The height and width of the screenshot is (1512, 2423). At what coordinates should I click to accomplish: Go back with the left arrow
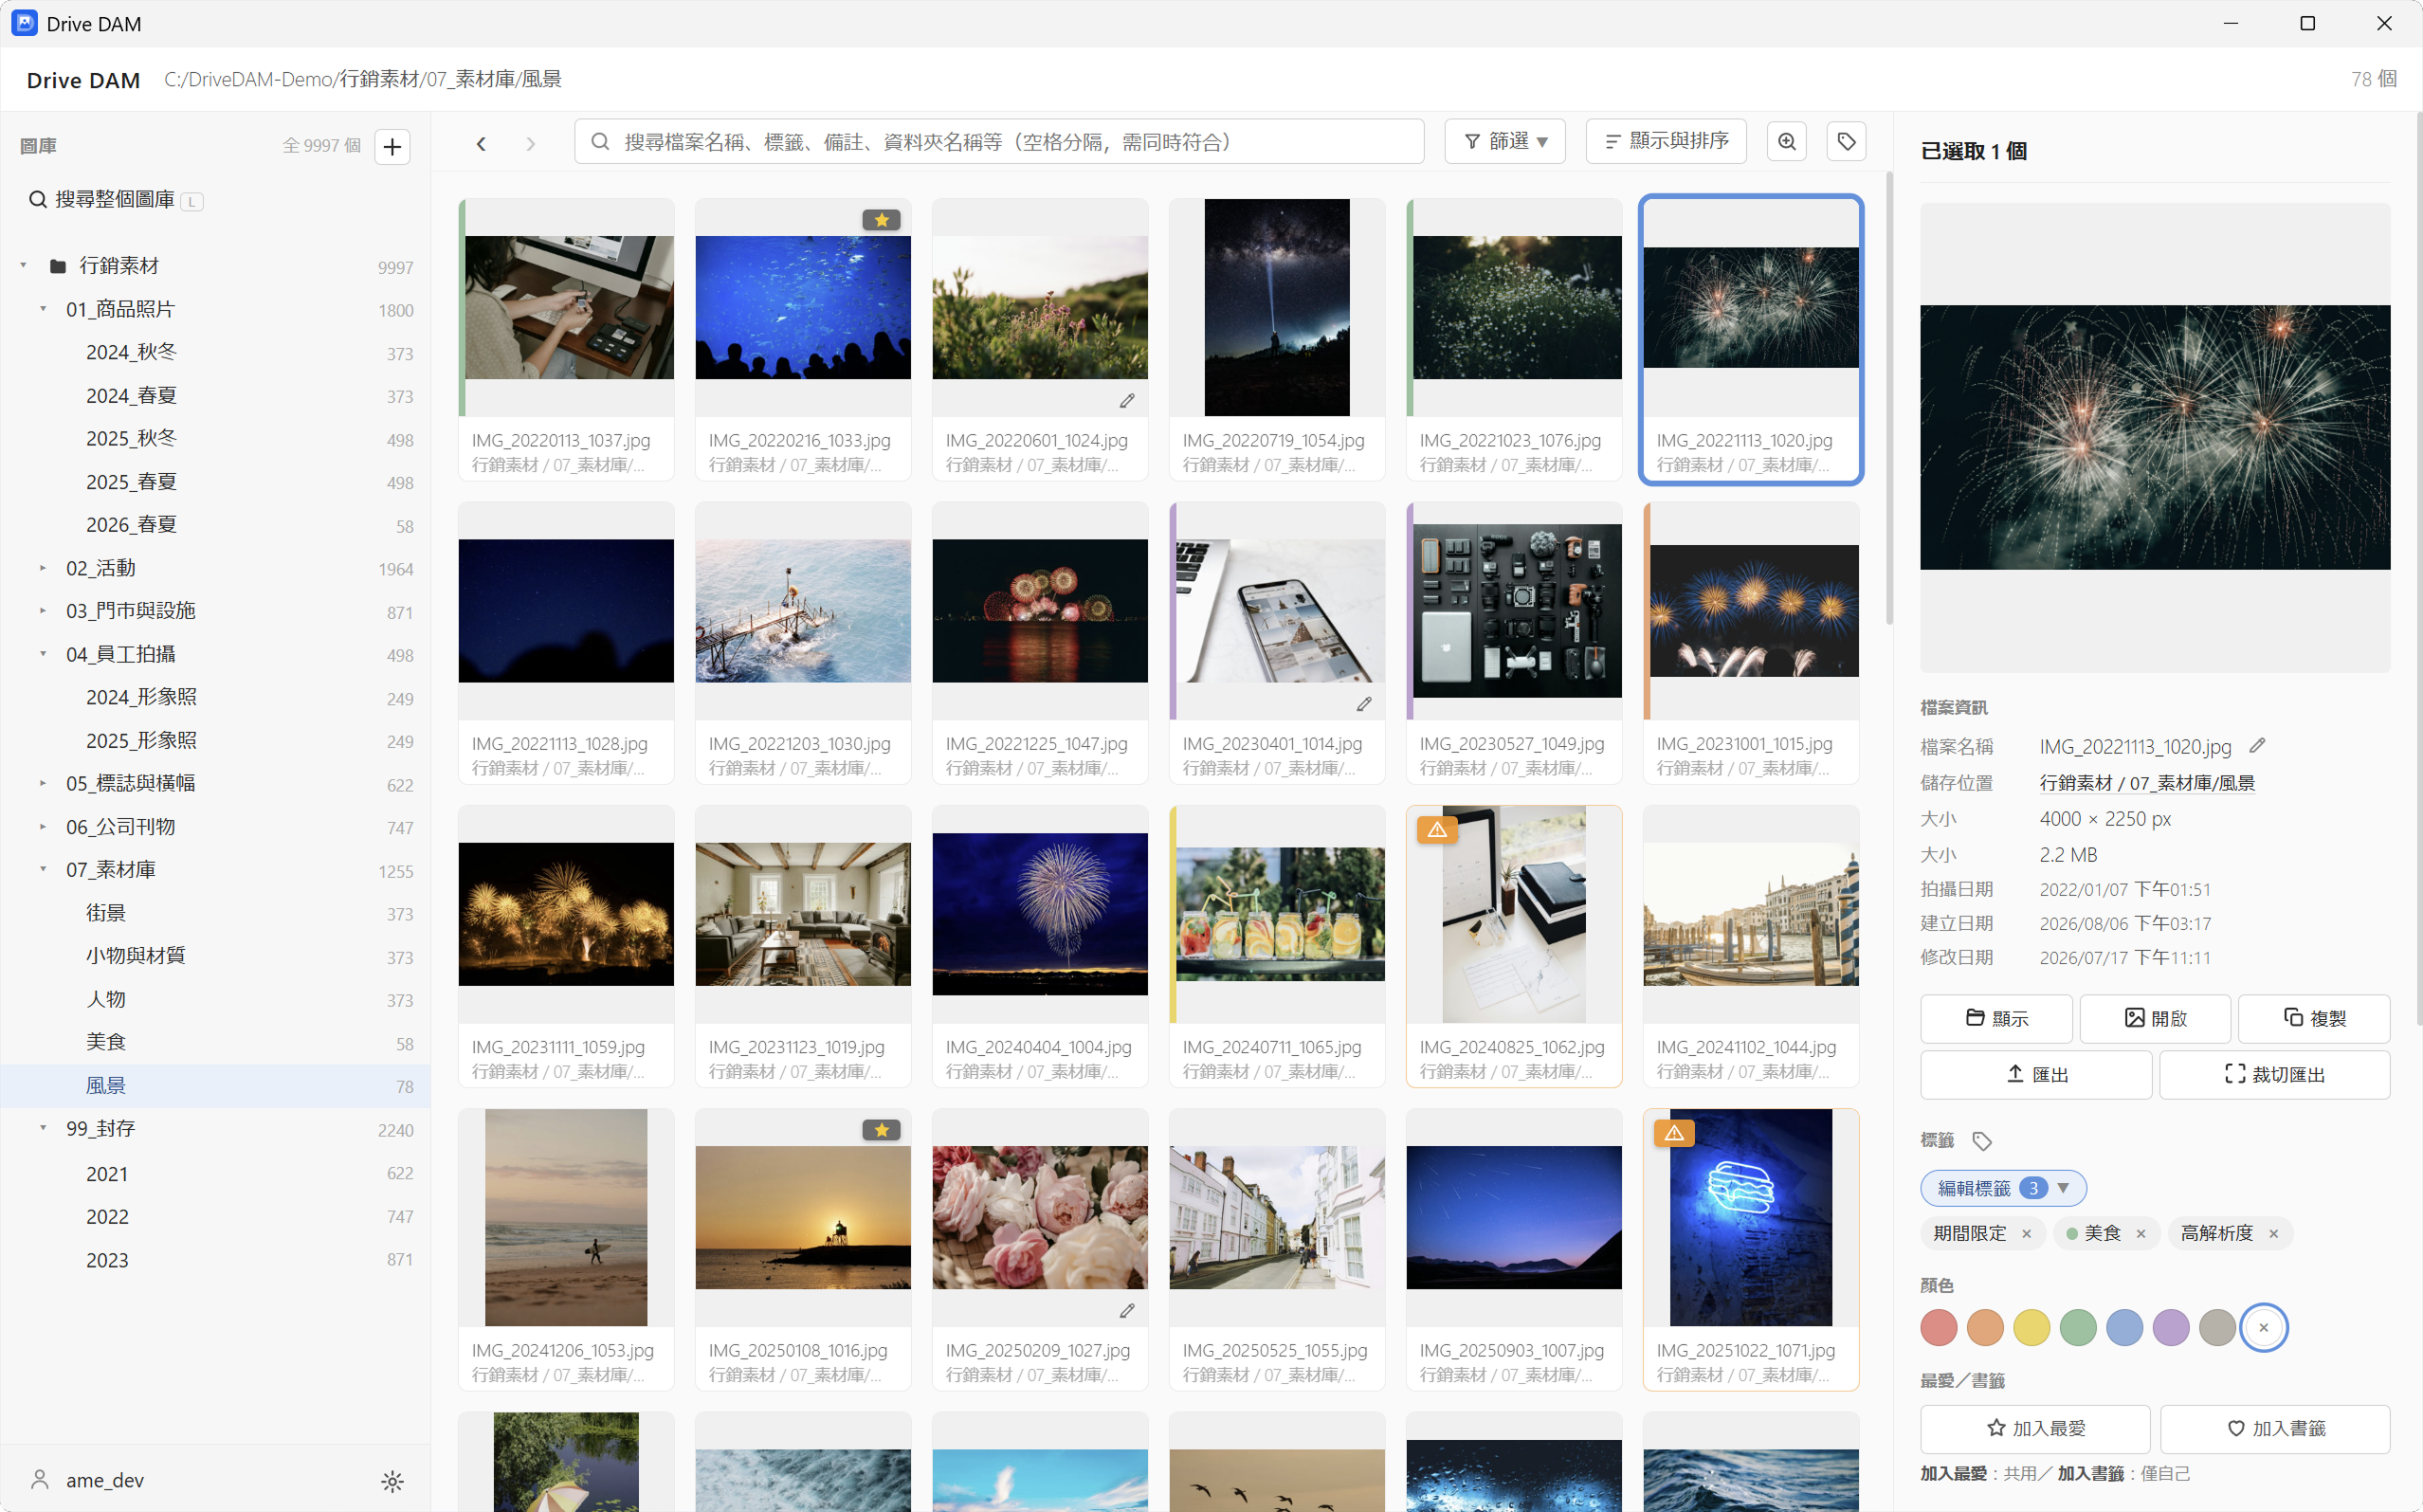tap(481, 144)
